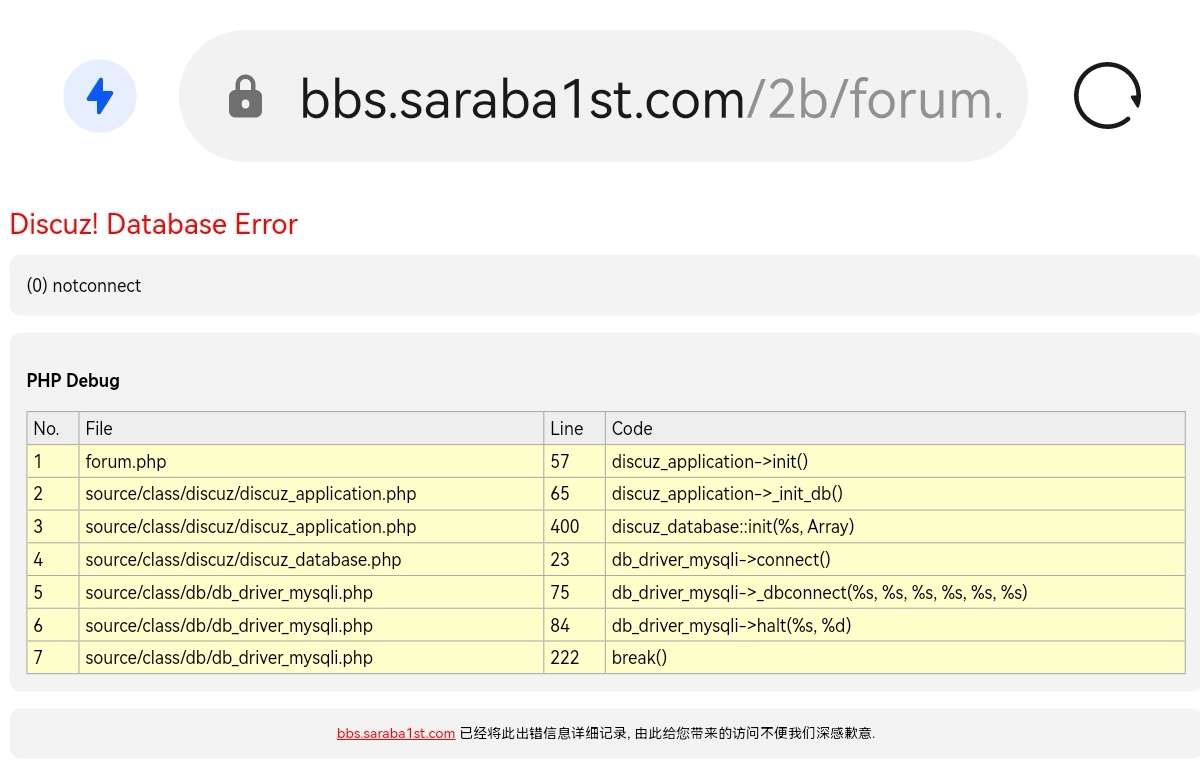Select the line number 222 cell
1200x776 pixels.
click(574, 658)
